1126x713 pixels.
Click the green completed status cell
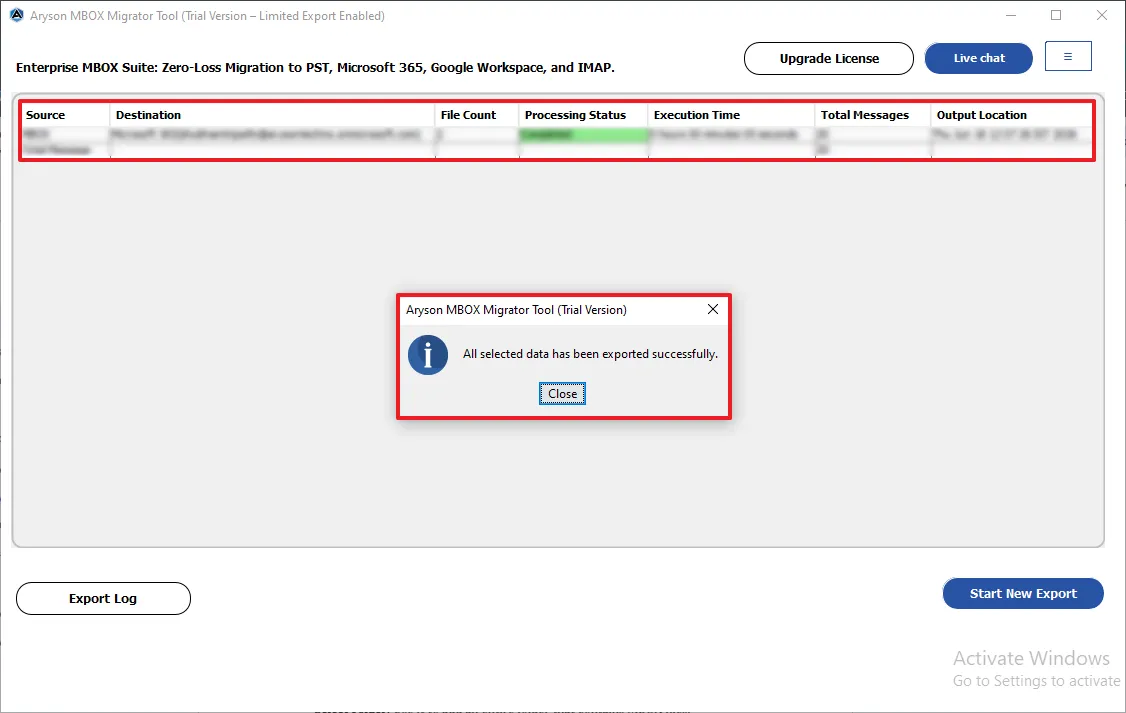point(583,134)
